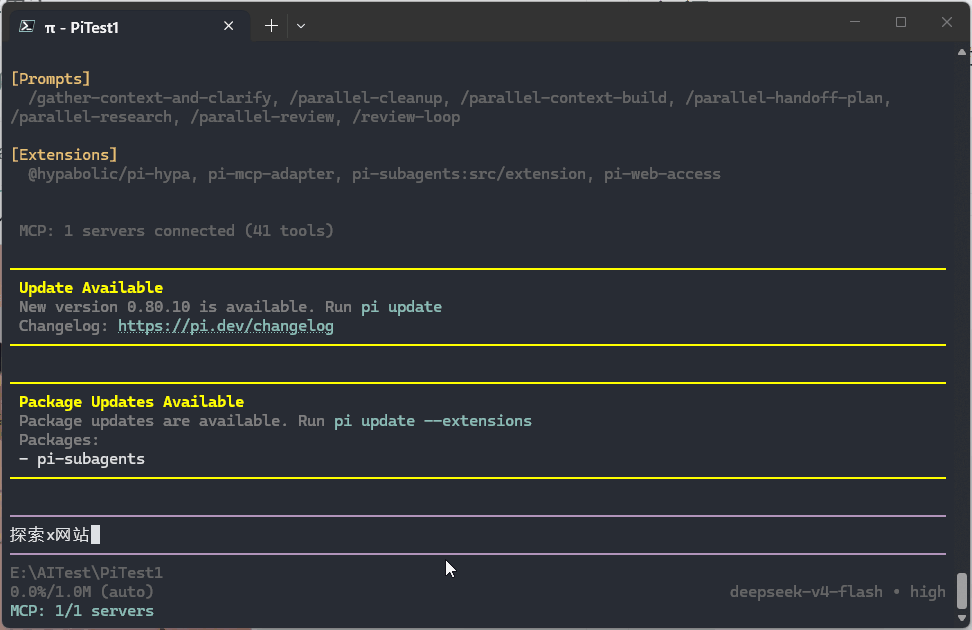Click the [Prompts] heading
Screen dimensions: 972x630
click(x=51, y=79)
